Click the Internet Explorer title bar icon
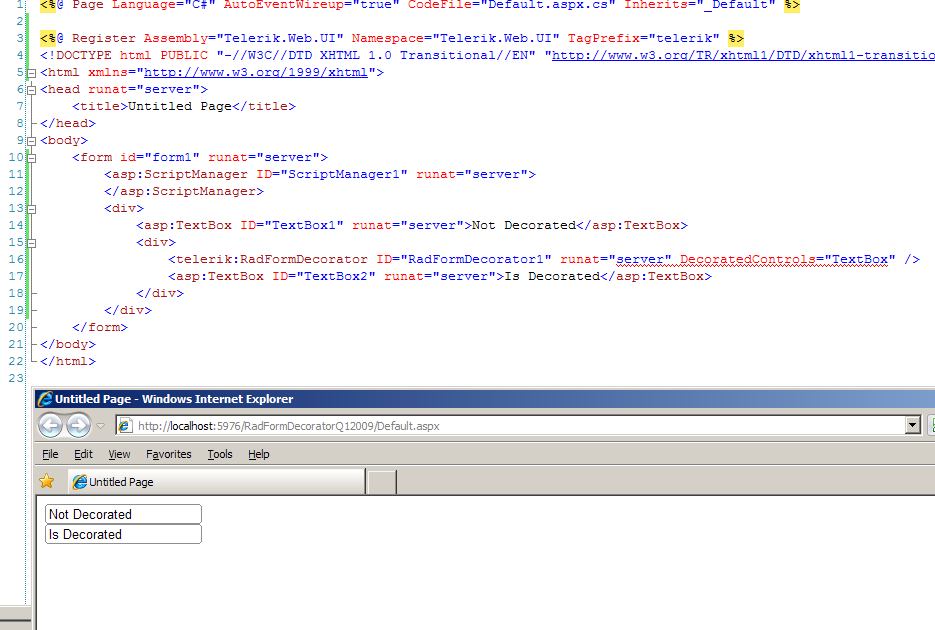Viewport: 935px width, 630px height. pos(45,399)
